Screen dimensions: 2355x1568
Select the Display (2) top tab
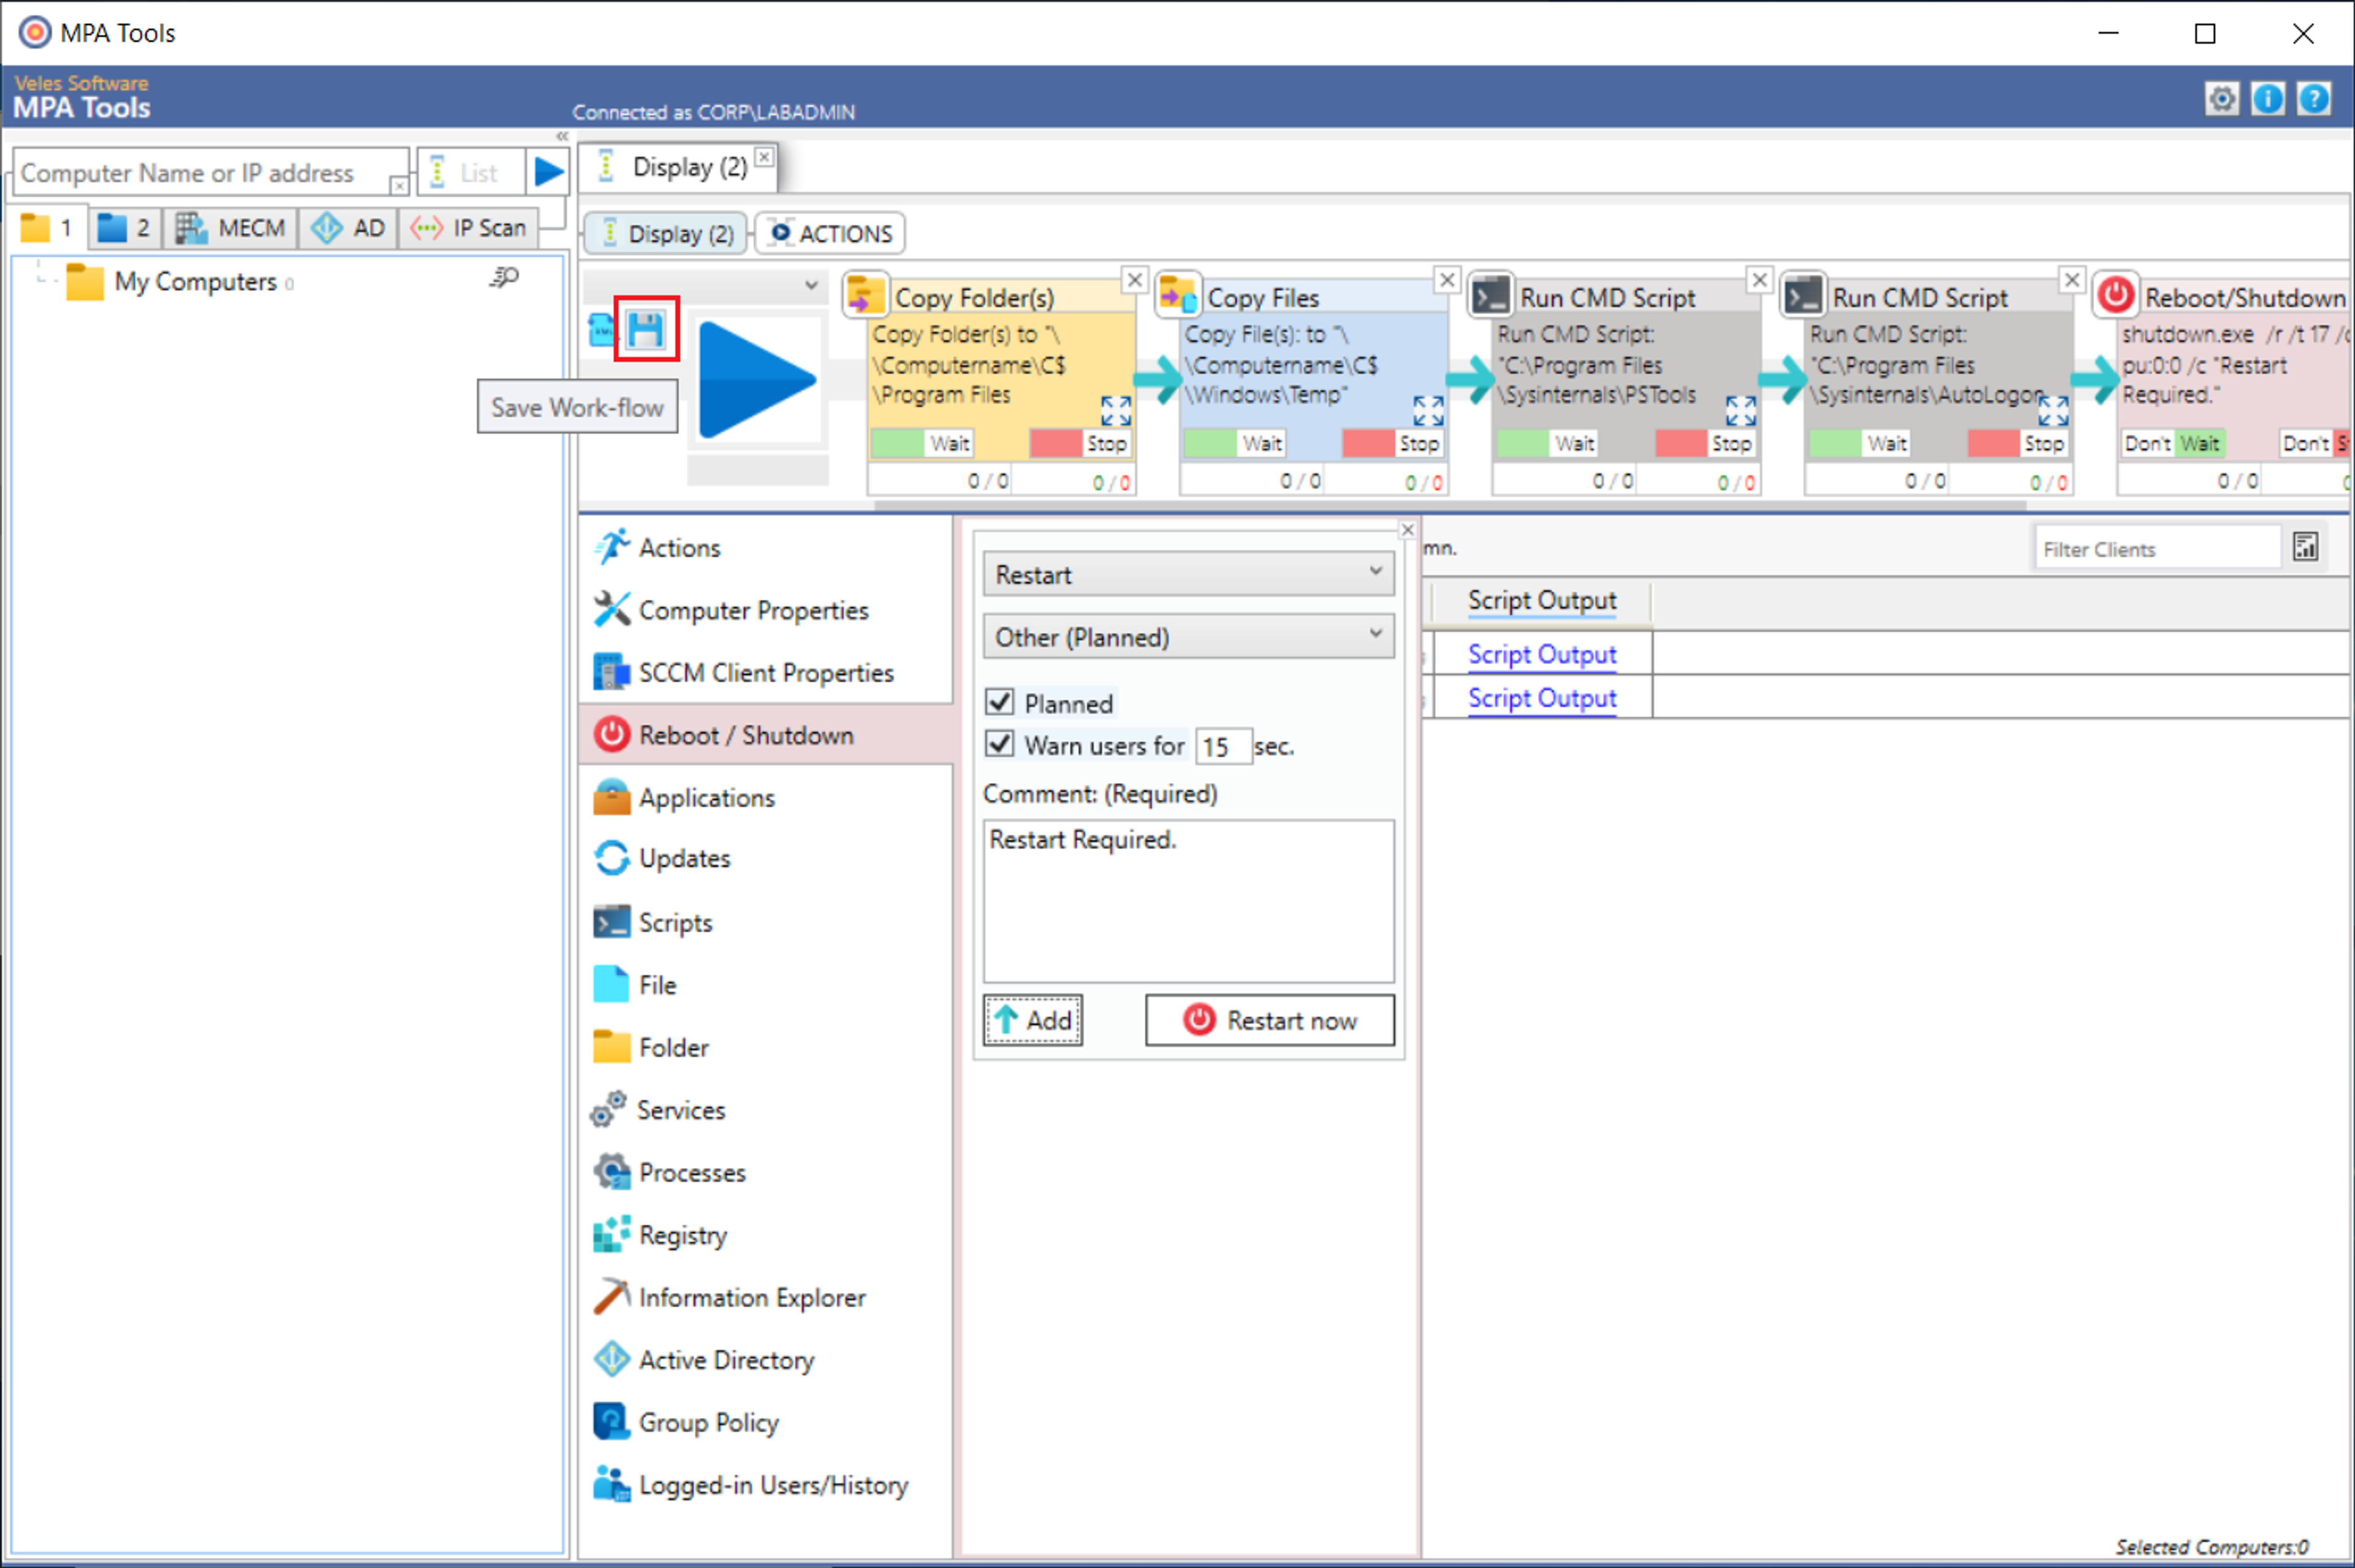680,167
